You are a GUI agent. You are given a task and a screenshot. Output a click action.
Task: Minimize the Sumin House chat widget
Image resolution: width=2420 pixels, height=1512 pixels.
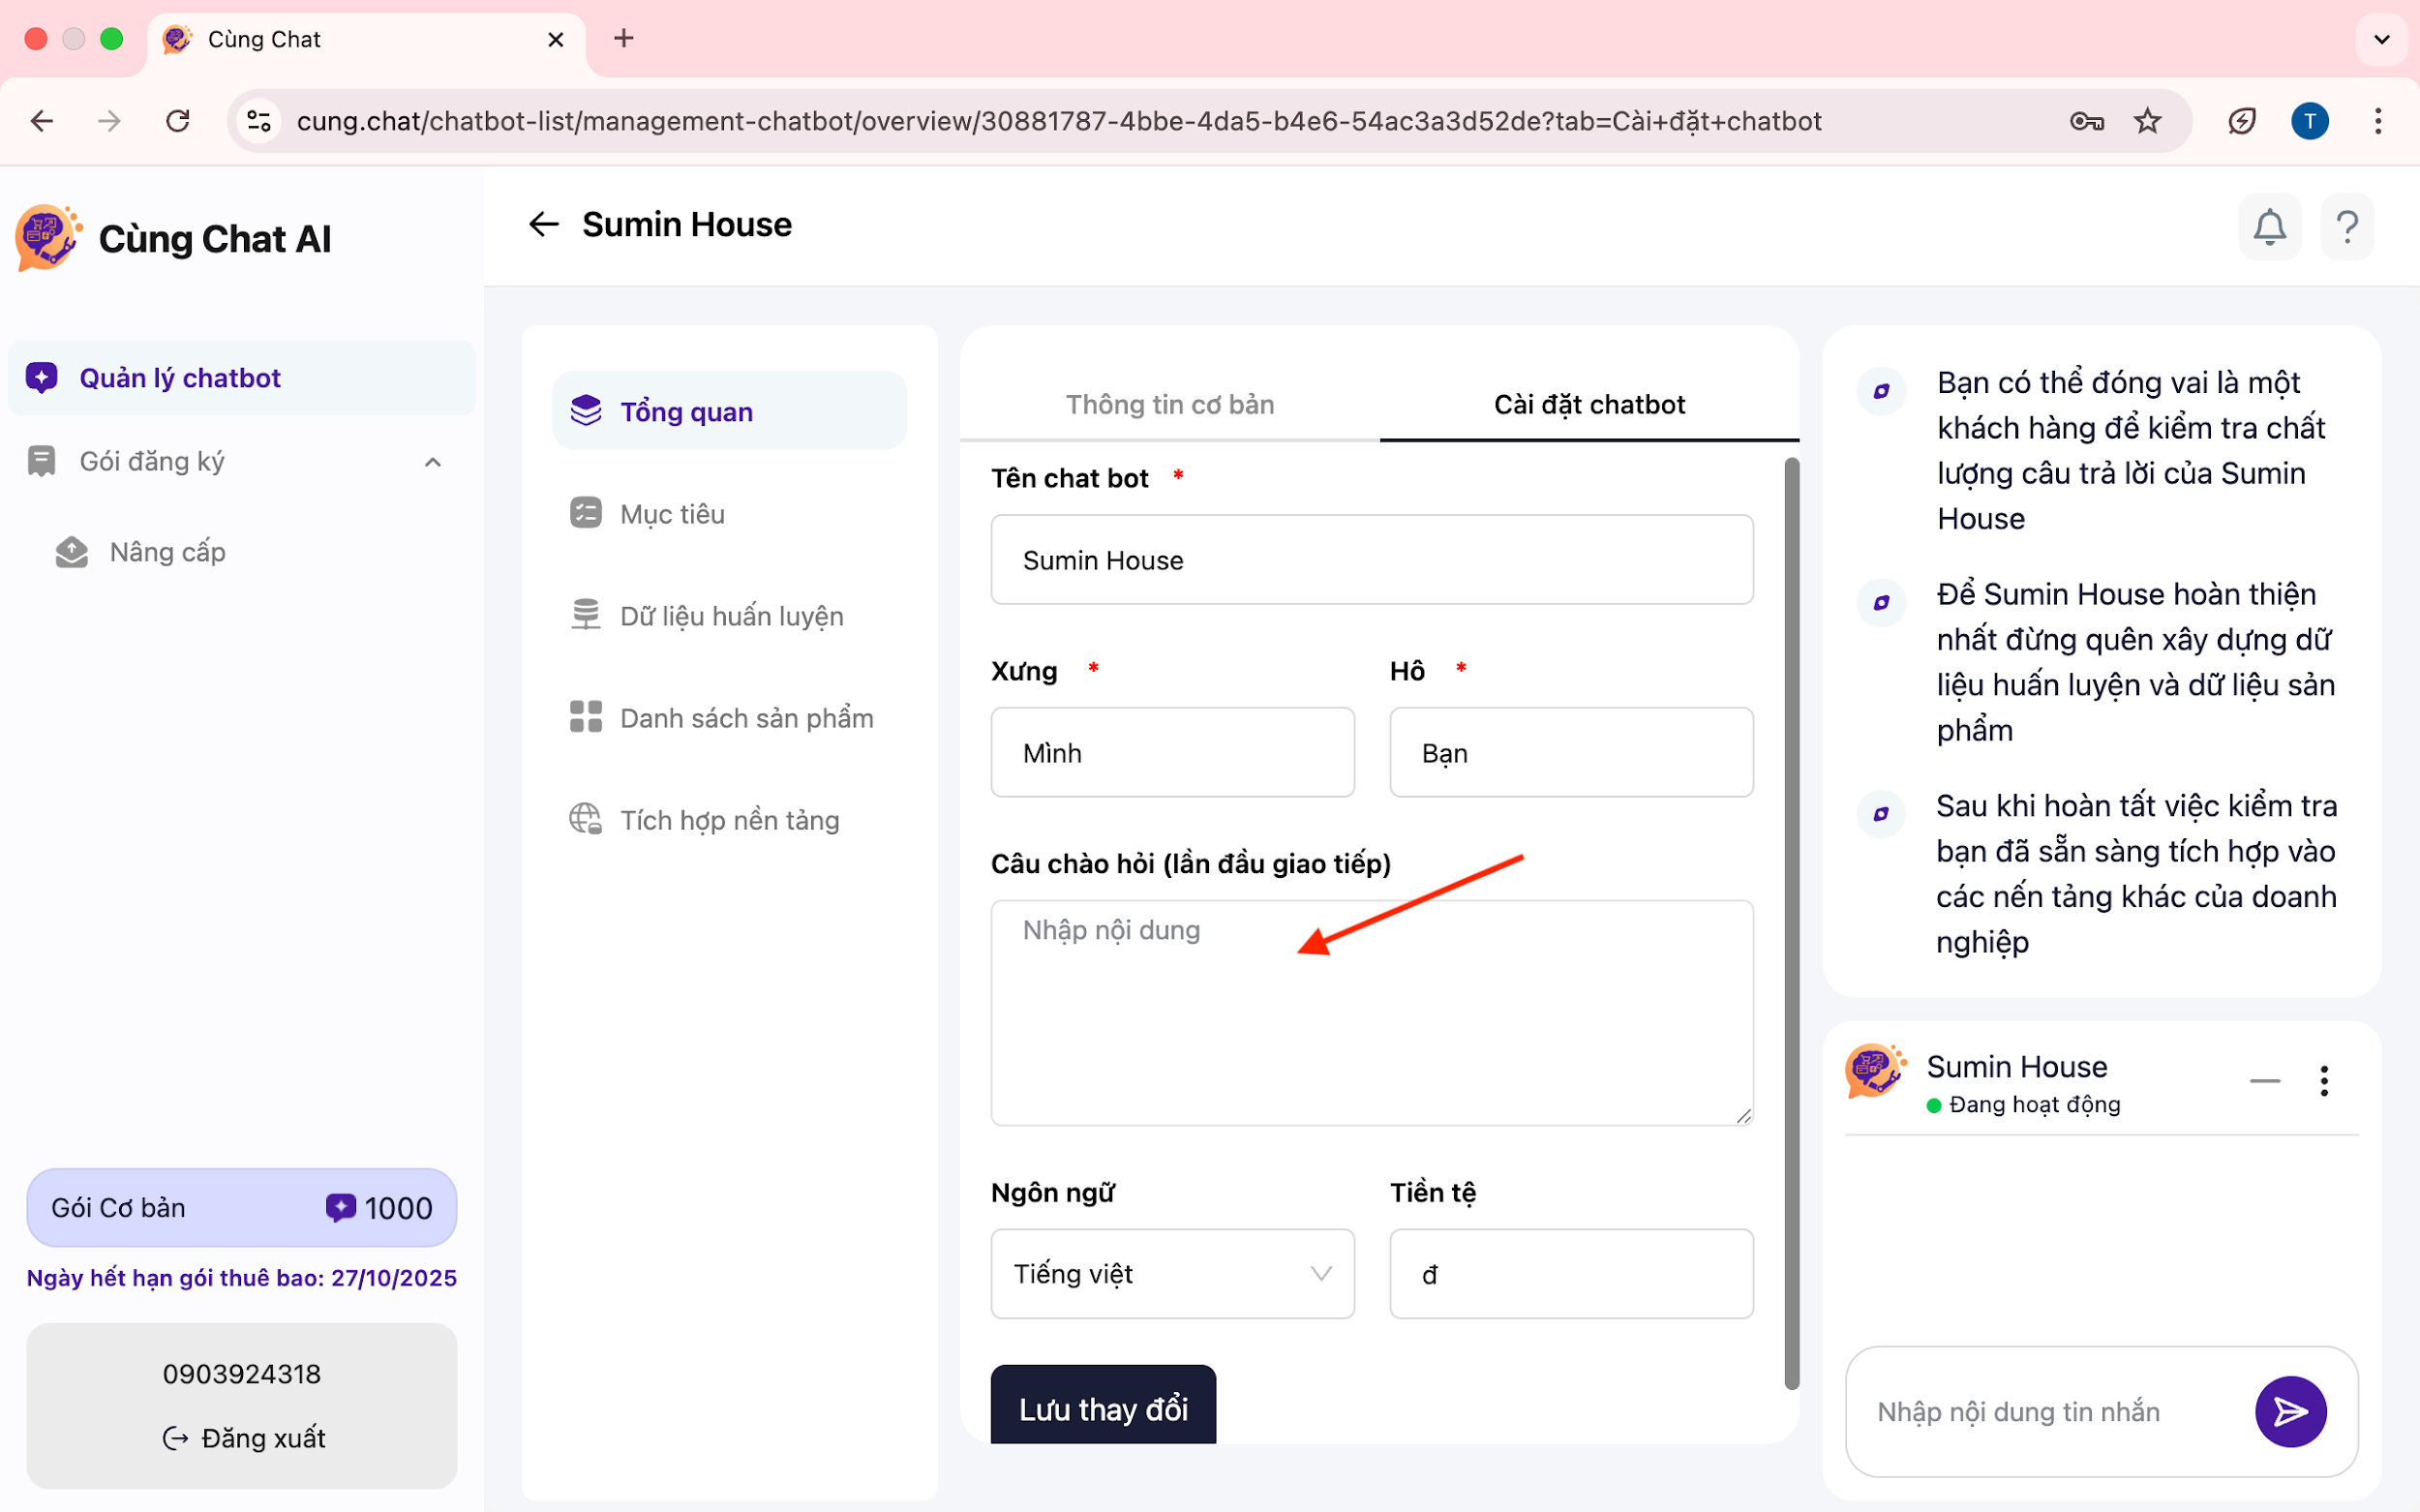[2264, 1081]
